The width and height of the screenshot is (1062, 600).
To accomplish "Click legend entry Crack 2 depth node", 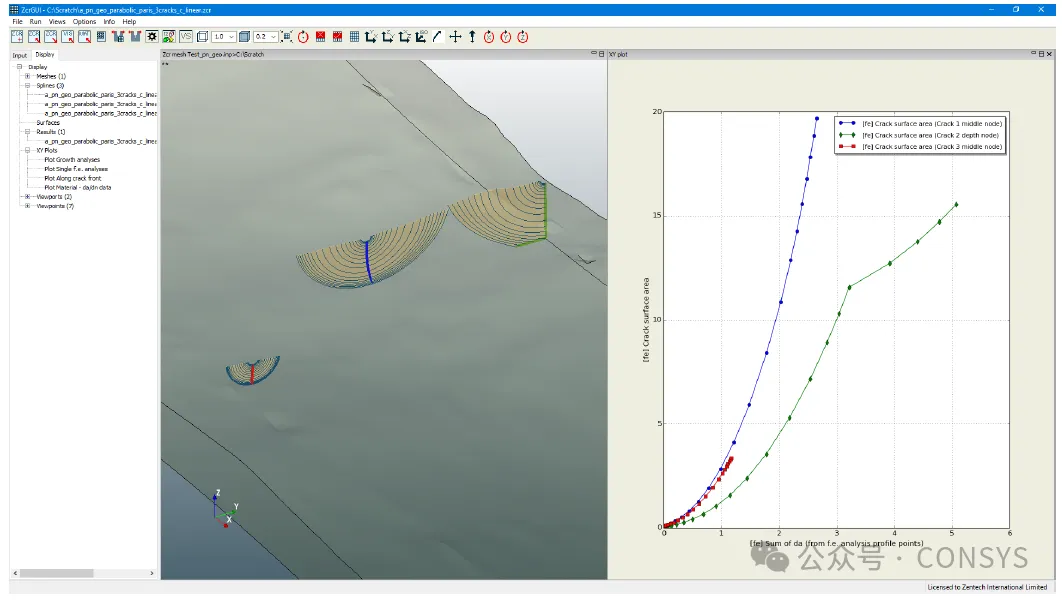I will (x=918, y=135).
